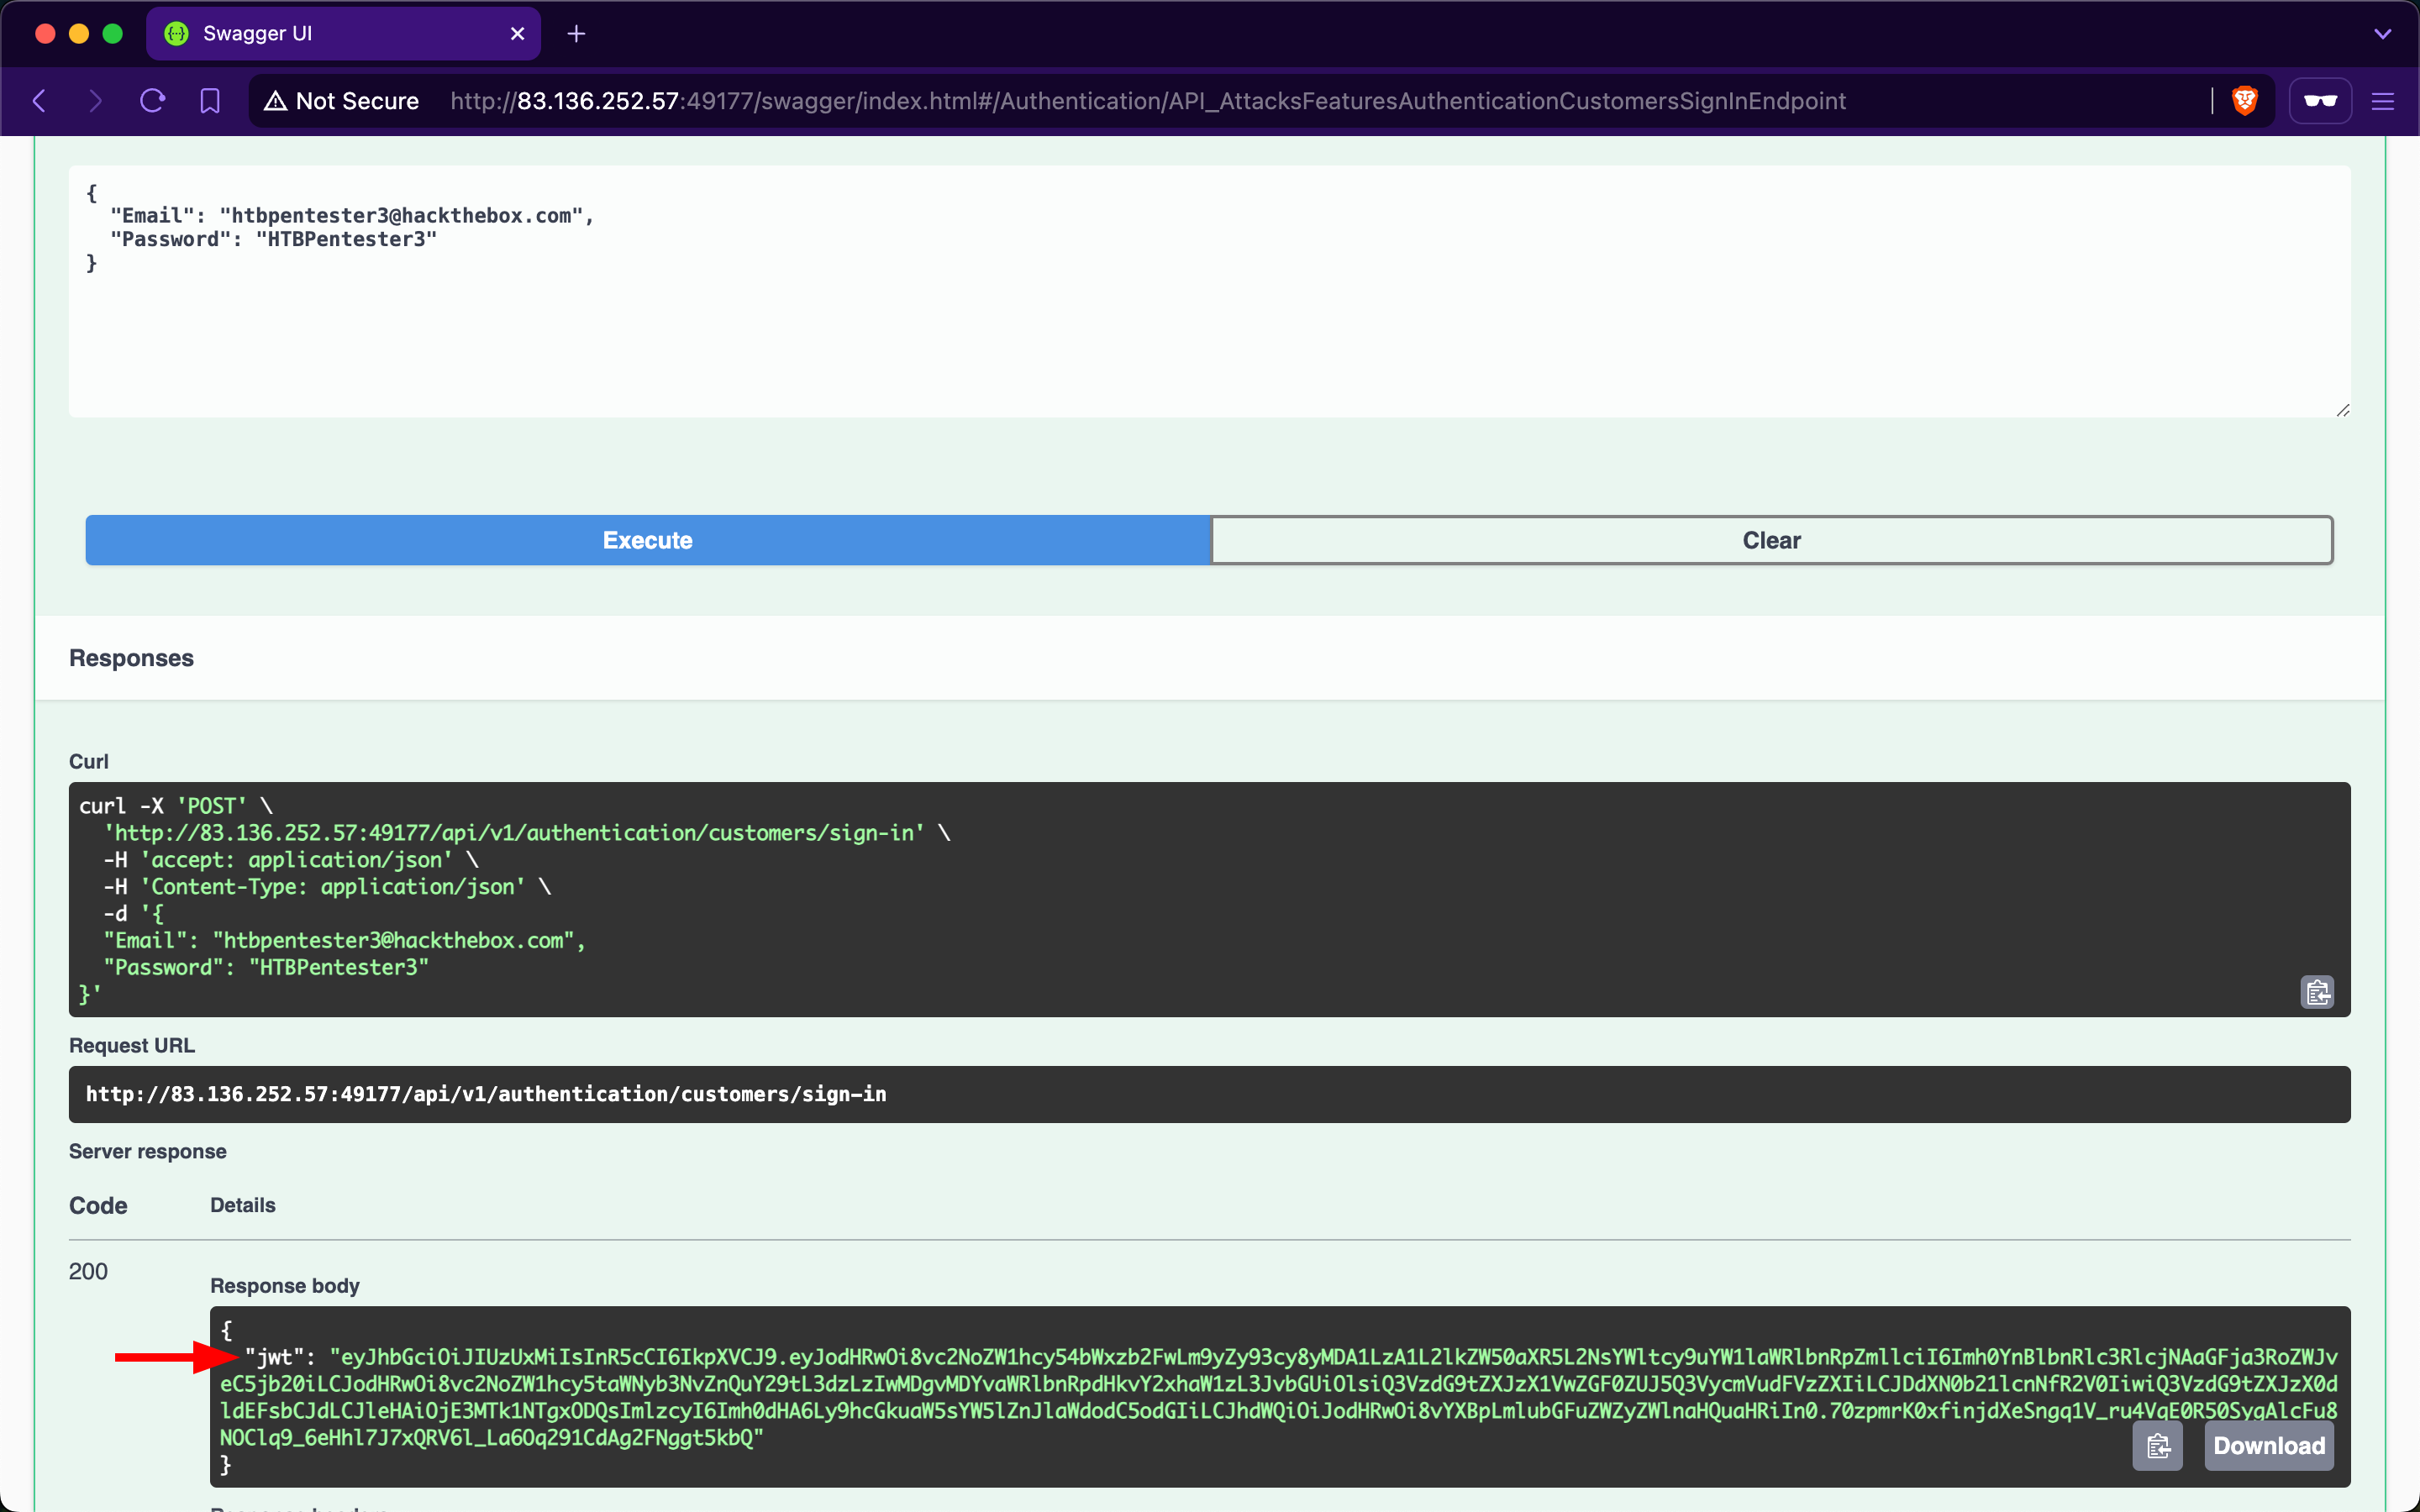Click the 200 response code
This screenshot has height=1512, width=2420.
[88, 1271]
